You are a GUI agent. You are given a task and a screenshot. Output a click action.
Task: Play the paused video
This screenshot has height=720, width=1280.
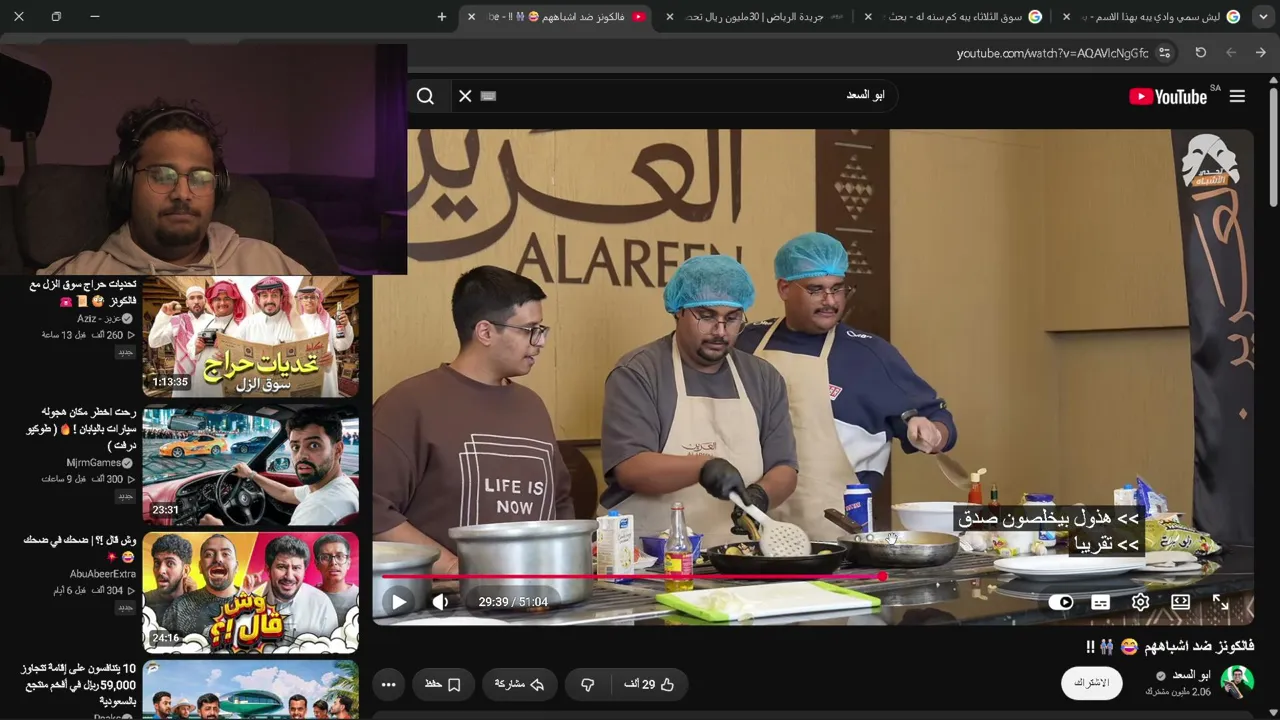(x=398, y=602)
